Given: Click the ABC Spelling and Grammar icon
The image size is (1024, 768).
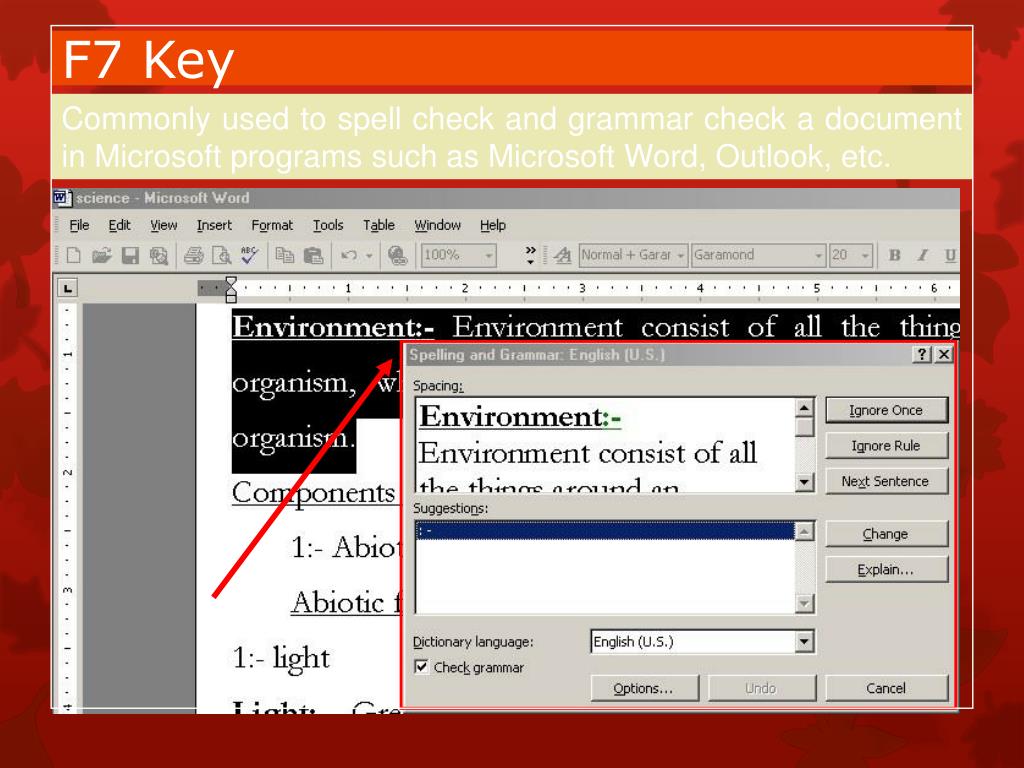Looking at the screenshot, I should pos(249,255).
